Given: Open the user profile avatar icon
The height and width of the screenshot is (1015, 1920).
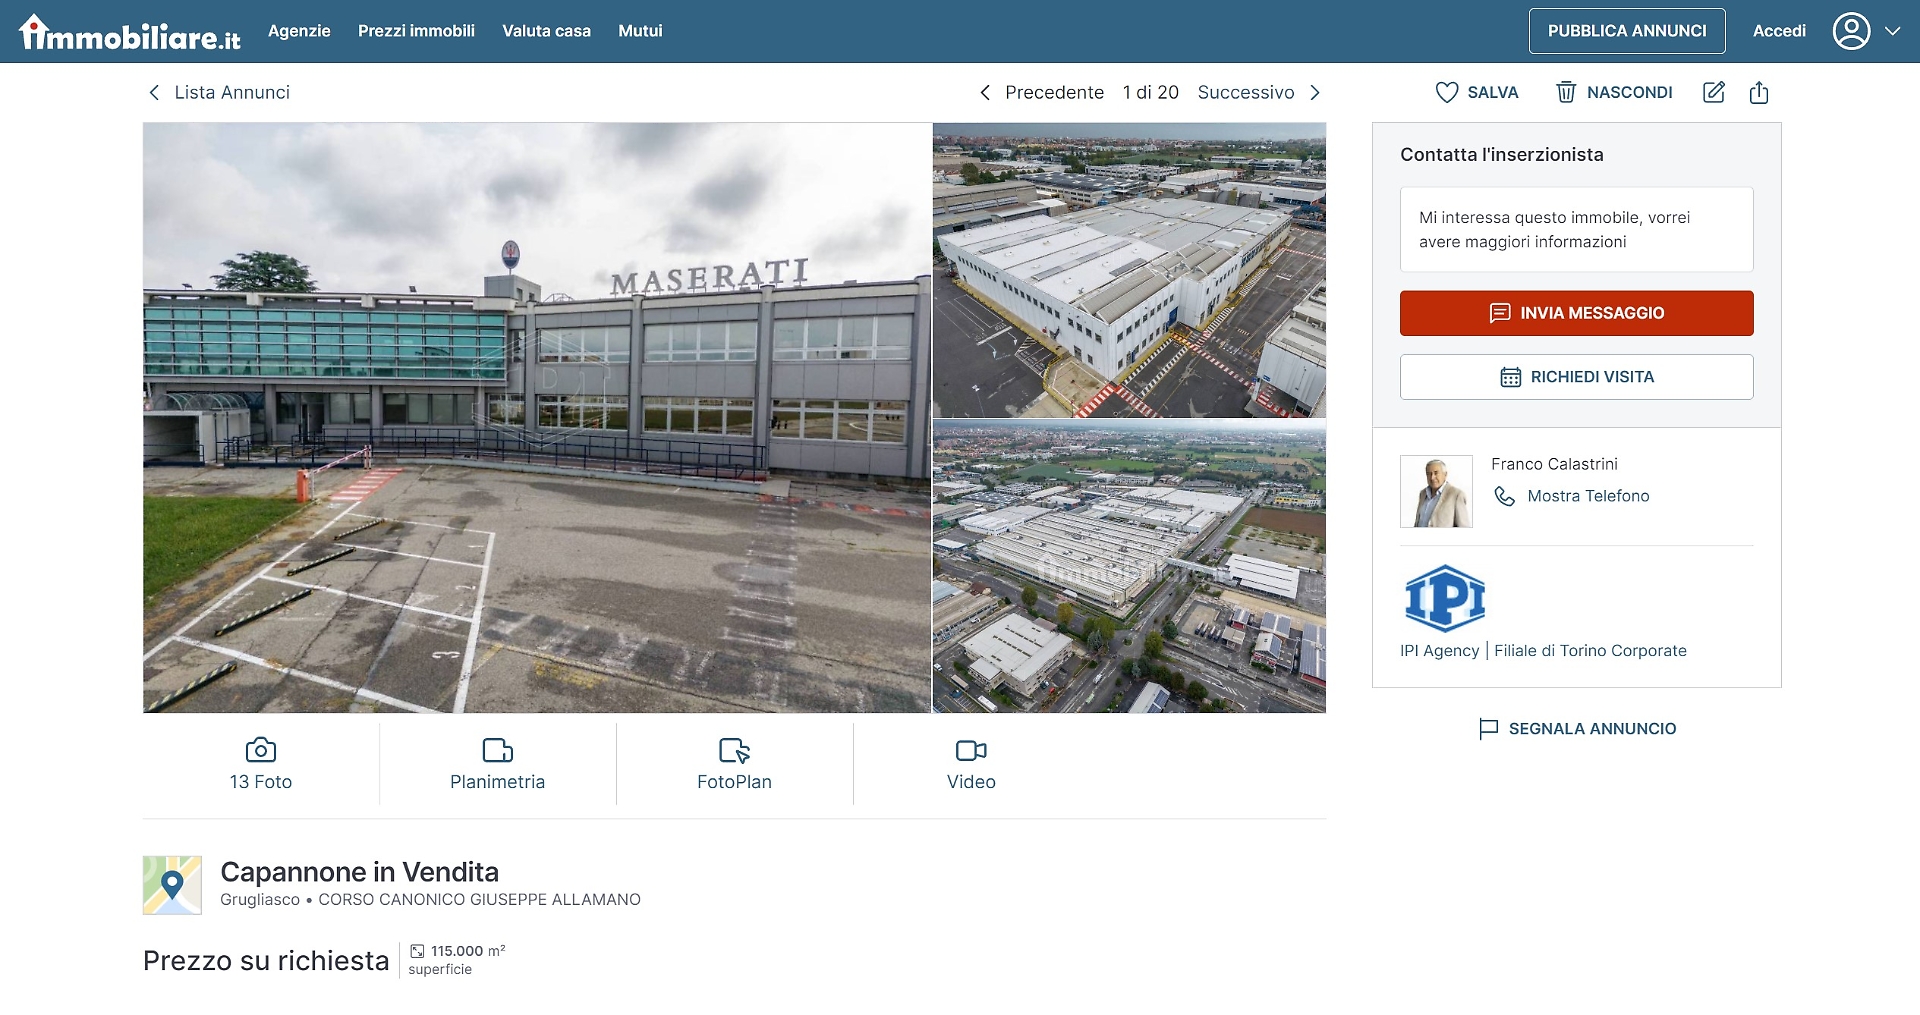Looking at the screenshot, I should 1851,31.
